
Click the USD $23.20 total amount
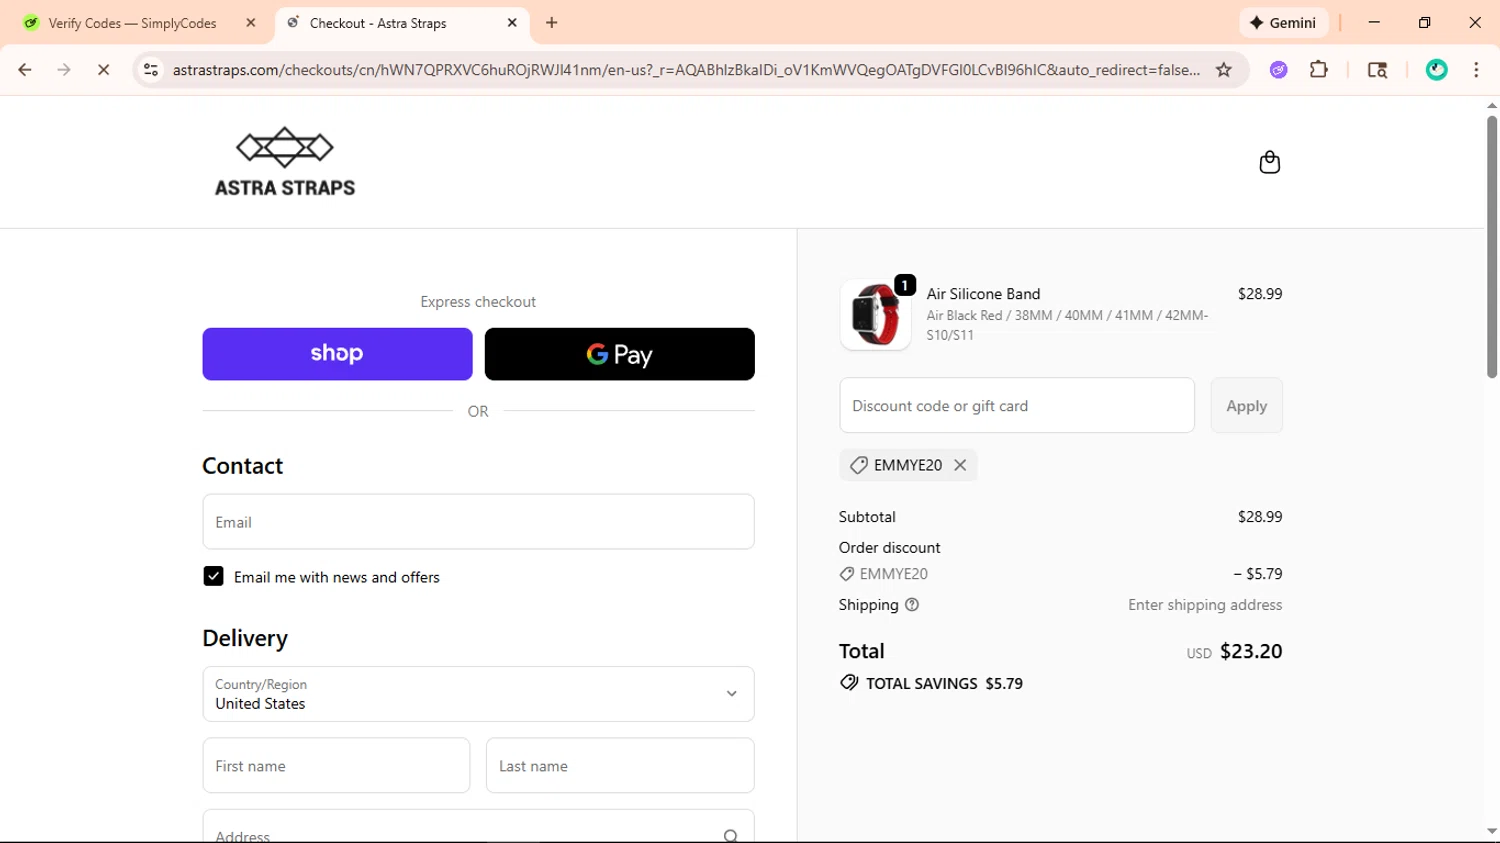point(1234,651)
